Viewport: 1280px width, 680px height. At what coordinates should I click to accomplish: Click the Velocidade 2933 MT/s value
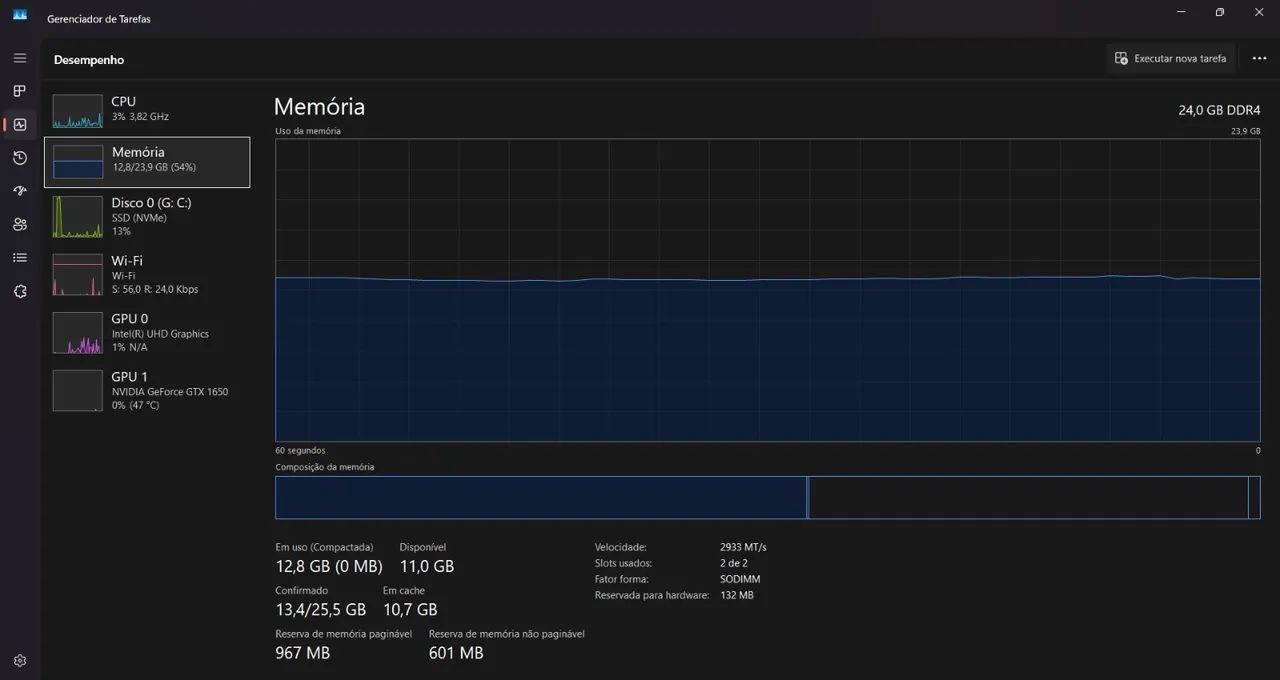(743, 547)
